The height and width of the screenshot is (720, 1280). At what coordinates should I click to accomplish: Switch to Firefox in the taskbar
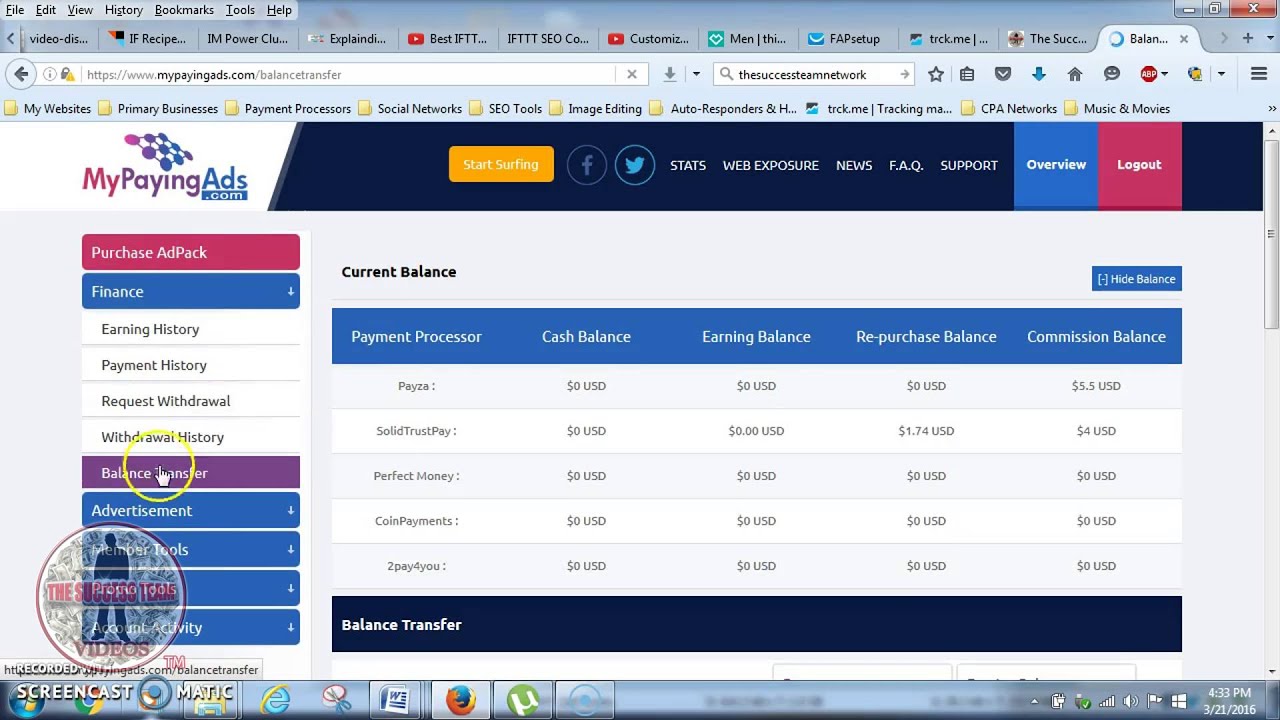460,700
